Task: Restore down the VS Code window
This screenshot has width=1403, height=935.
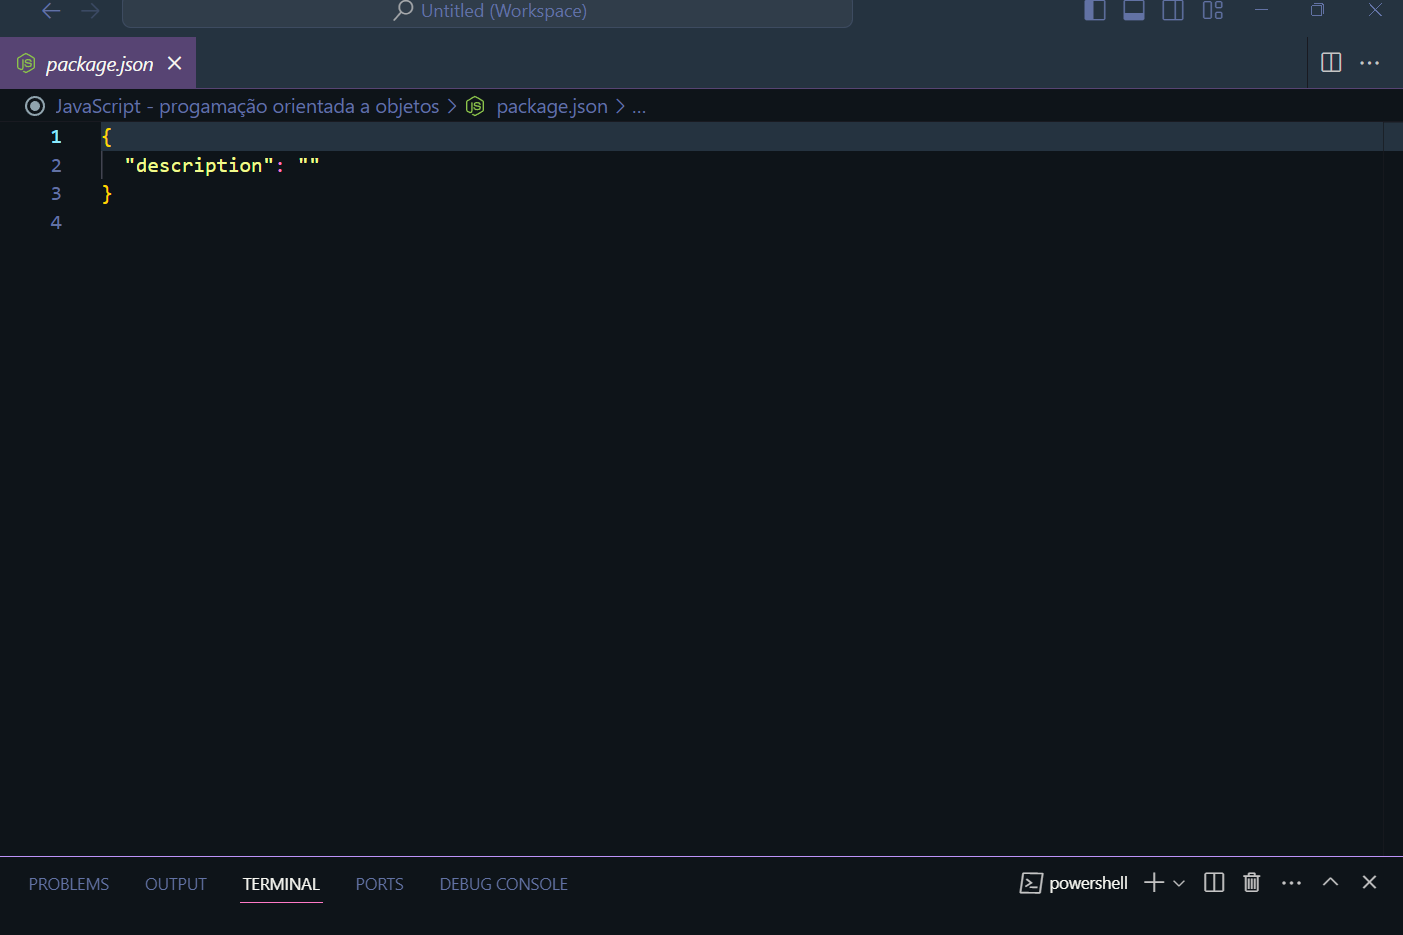Action: pos(1317,10)
